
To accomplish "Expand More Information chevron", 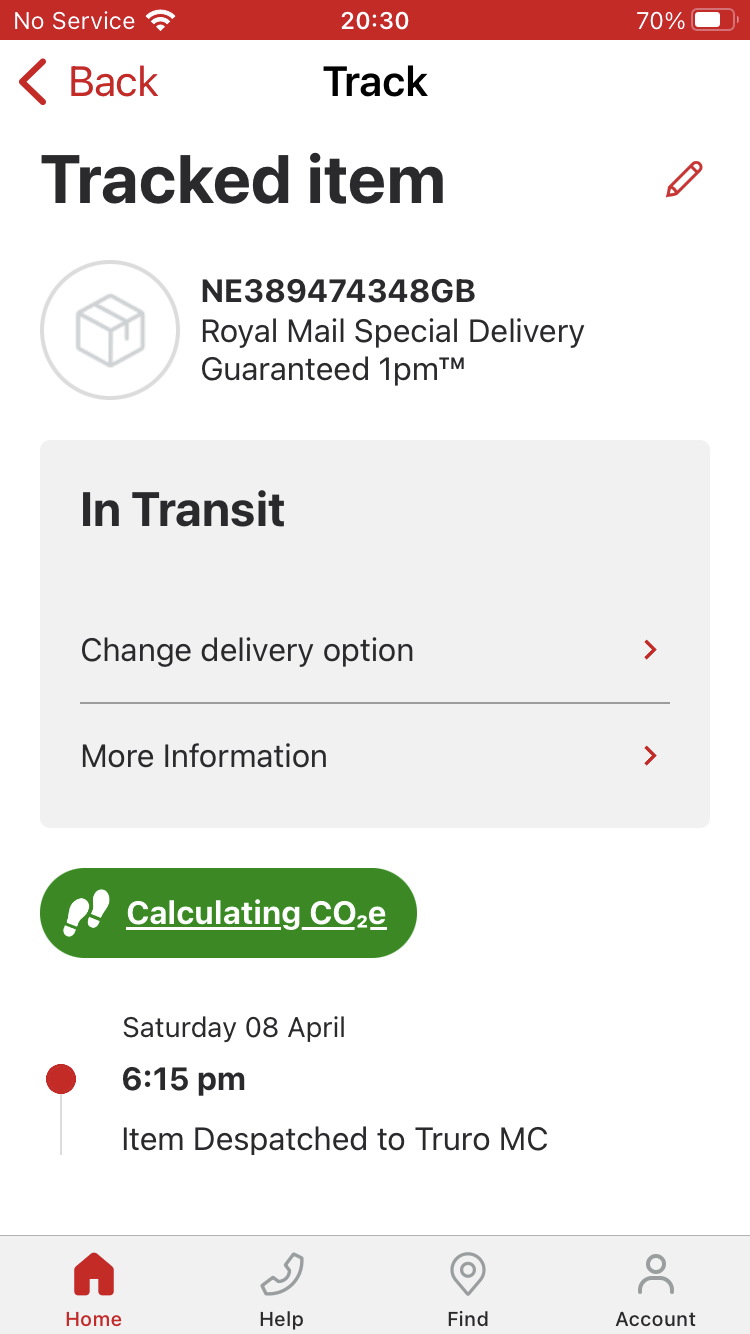I will click(x=650, y=756).
